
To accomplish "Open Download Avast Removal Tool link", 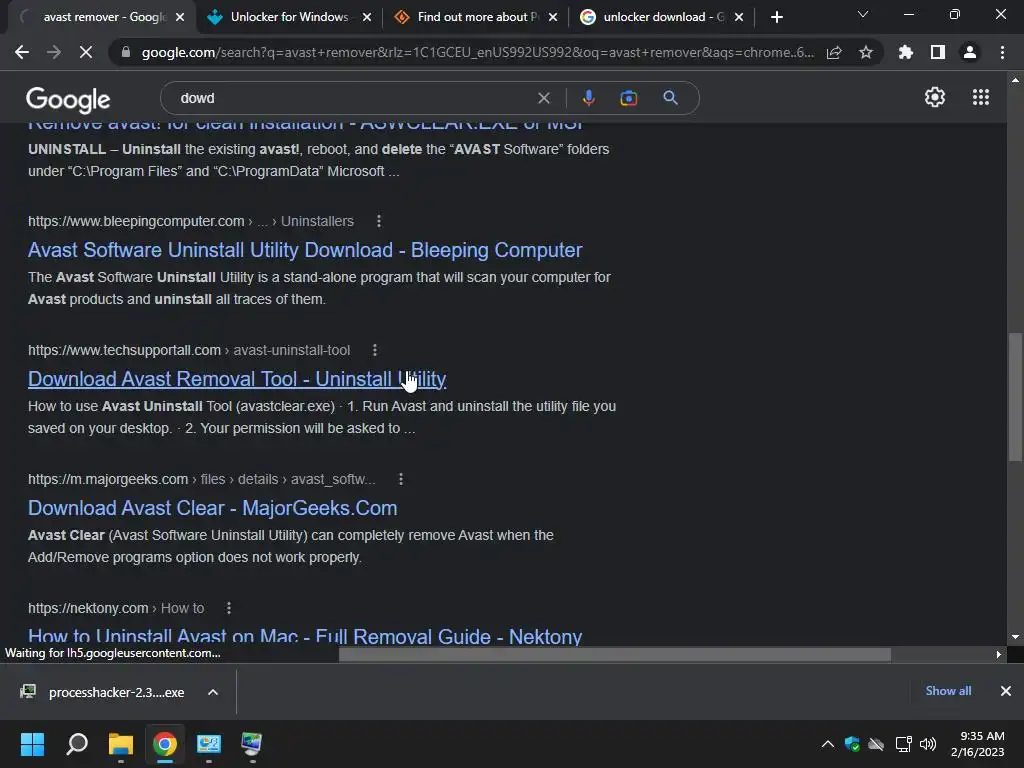I will (x=237, y=379).
